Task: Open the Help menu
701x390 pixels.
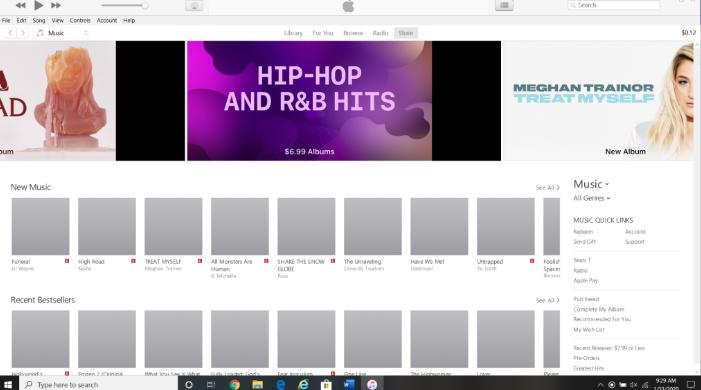Action: pos(129,21)
